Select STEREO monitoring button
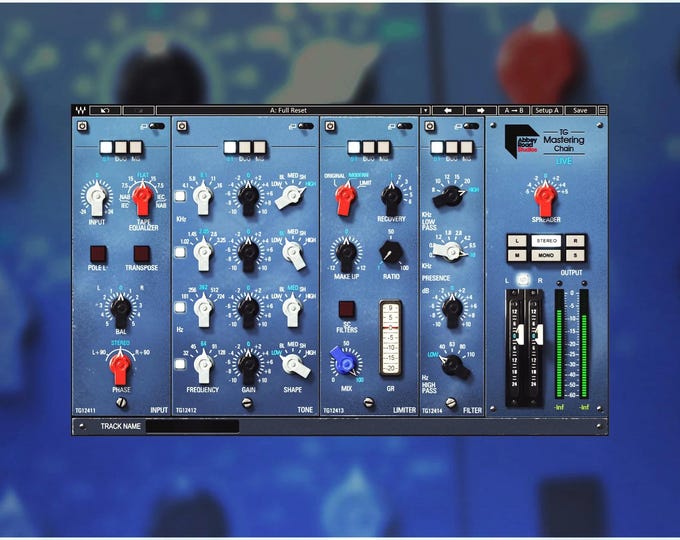The height and width of the screenshot is (540, 680). (546, 240)
